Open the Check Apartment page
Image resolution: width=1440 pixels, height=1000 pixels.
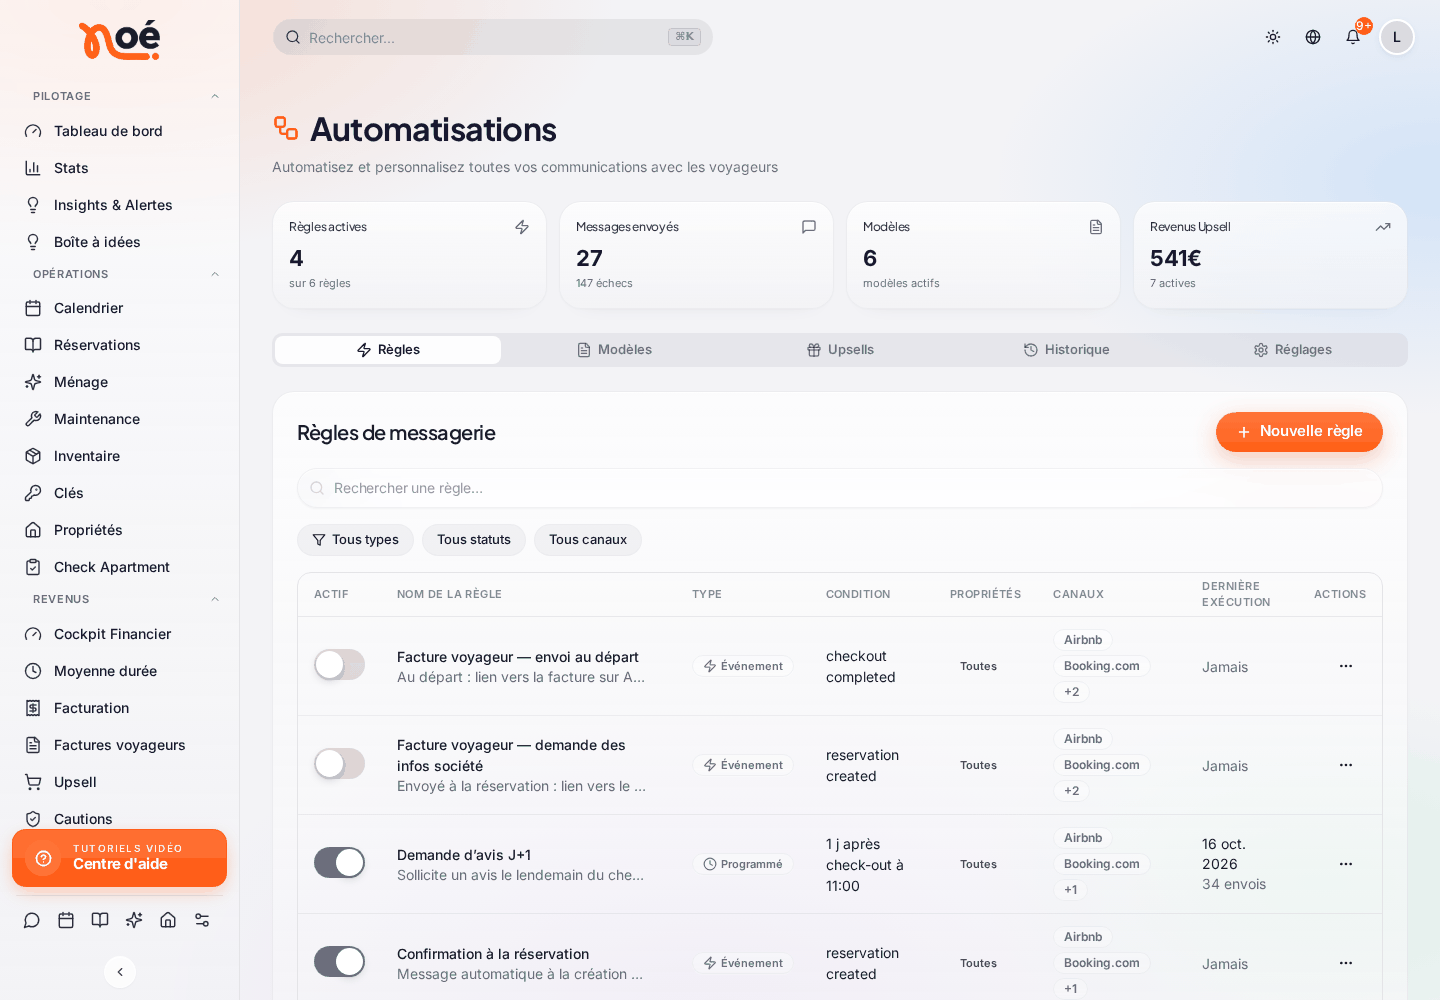click(120, 567)
